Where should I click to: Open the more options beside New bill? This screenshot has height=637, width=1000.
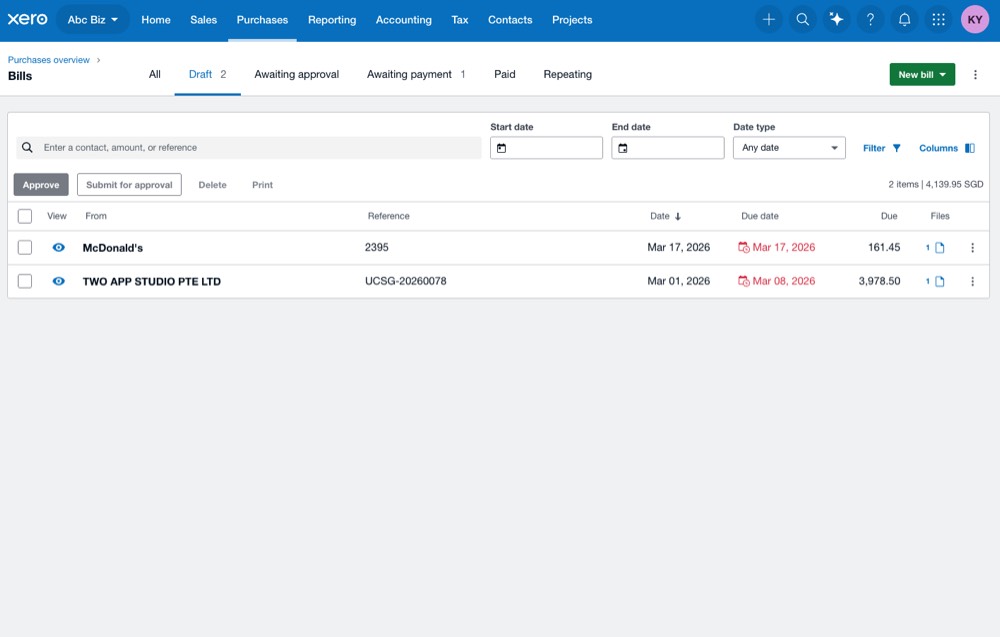(x=974, y=75)
